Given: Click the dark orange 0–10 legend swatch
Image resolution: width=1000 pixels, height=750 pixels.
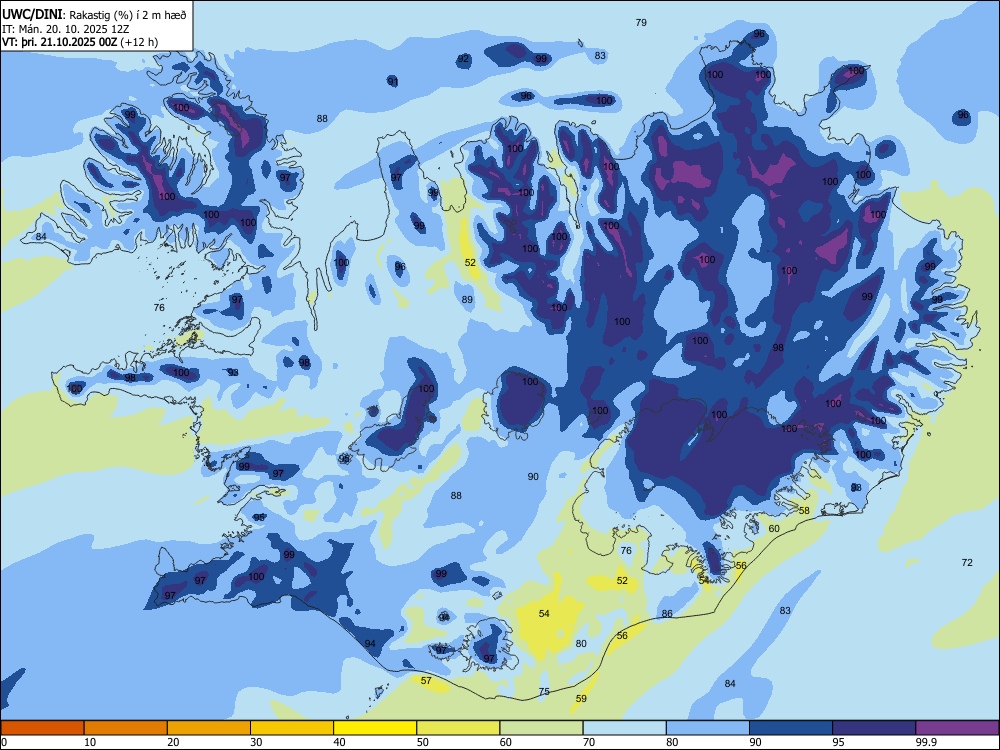Looking at the screenshot, I should click(x=42, y=728).
